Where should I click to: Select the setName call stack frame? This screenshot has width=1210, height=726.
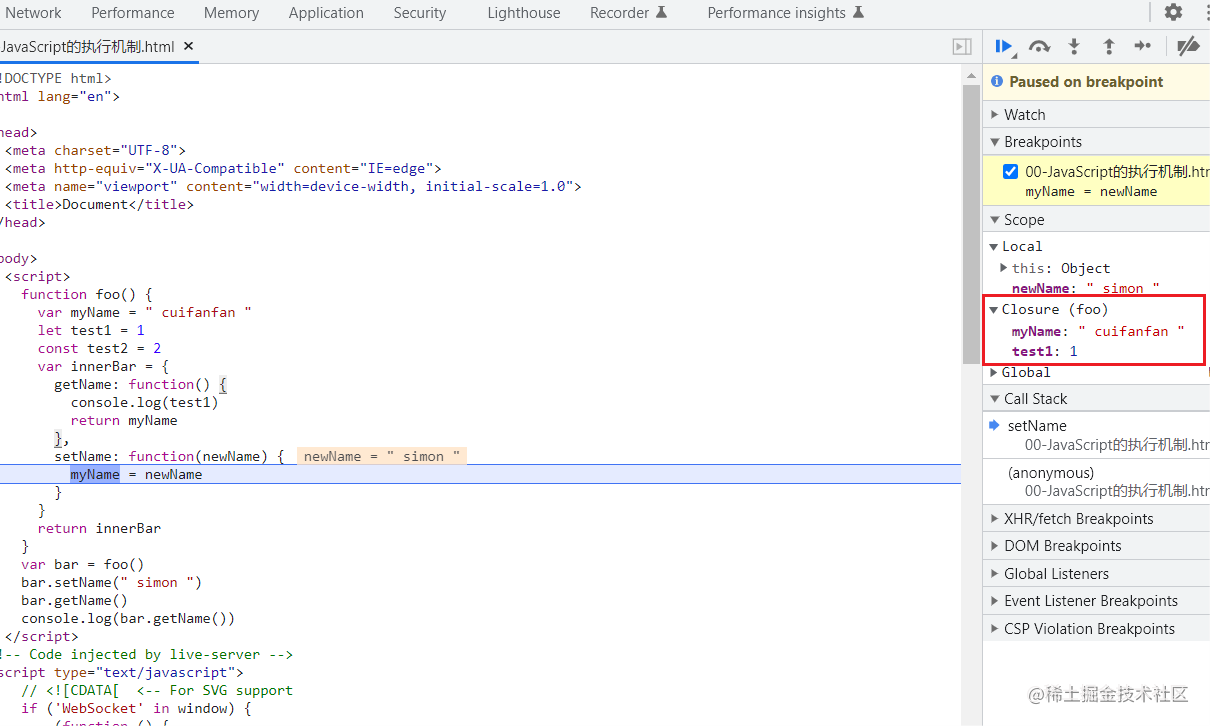(x=1037, y=426)
